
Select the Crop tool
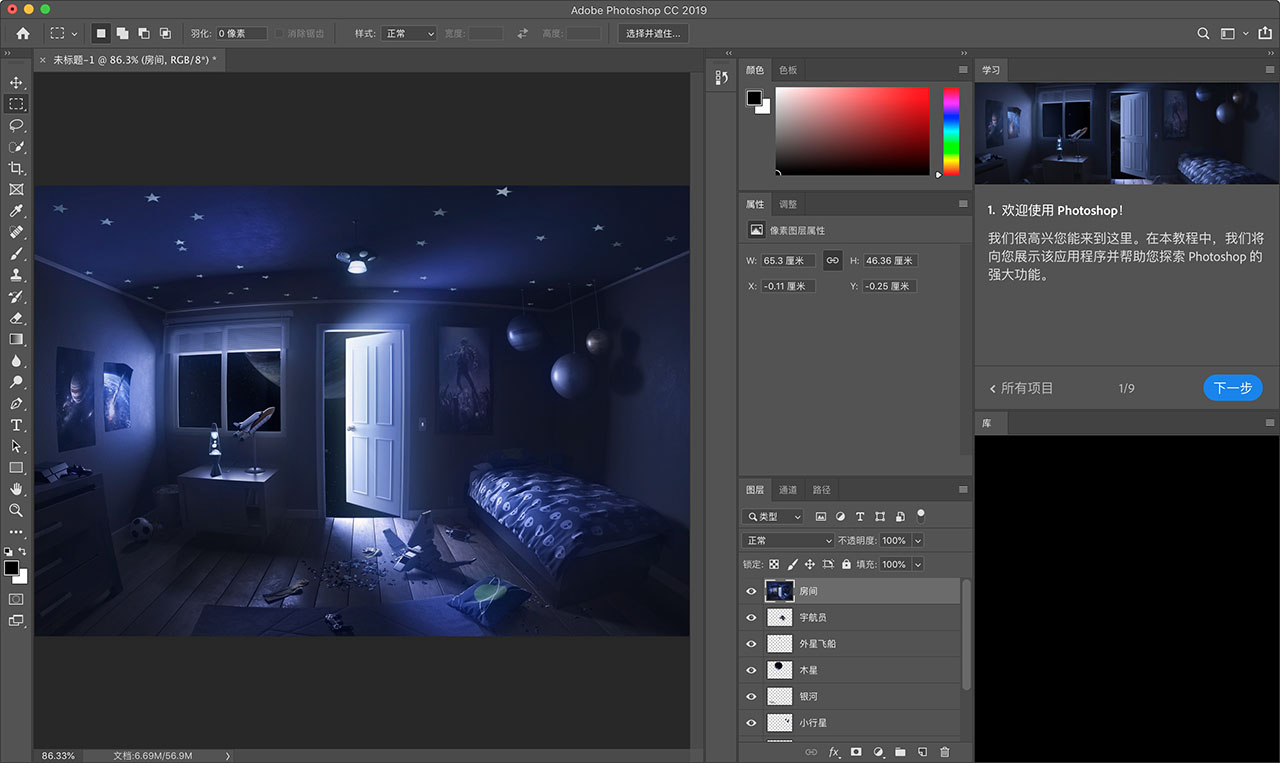pos(16,168)
